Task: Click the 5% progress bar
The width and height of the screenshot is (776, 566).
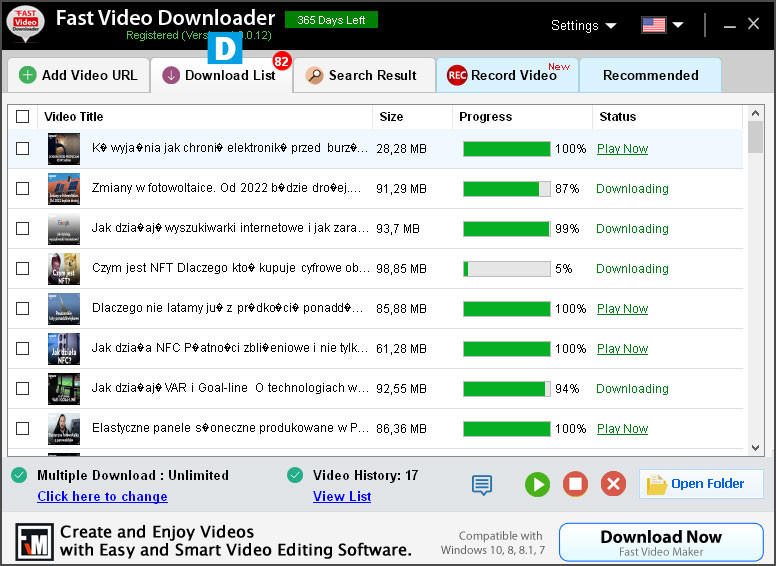Action: (507, 269)
